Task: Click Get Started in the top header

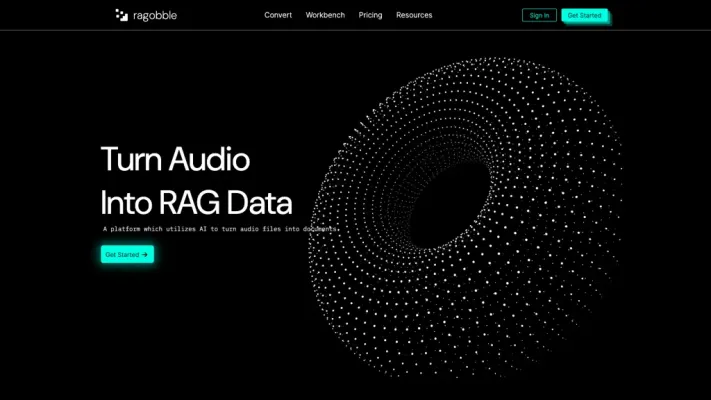Action: [584, 15]
